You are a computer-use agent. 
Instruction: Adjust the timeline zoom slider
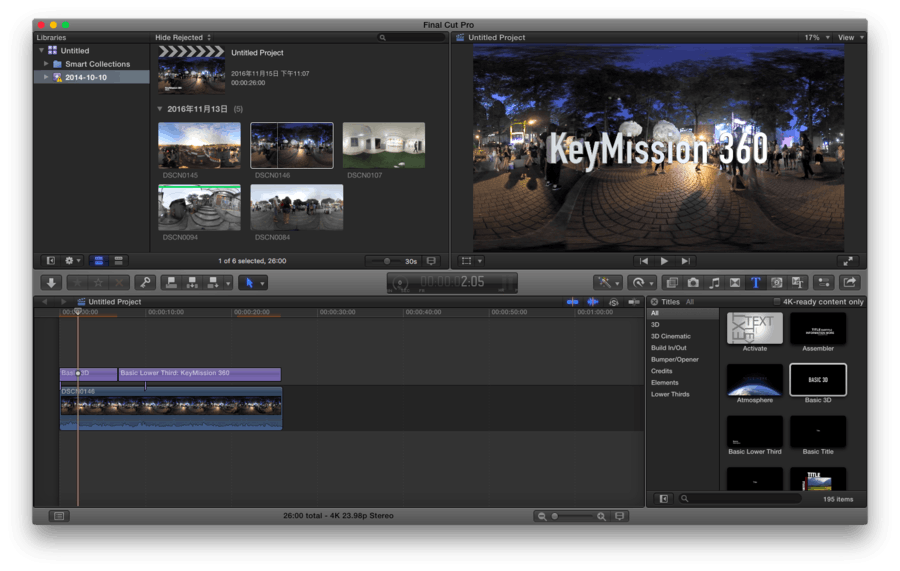click(x=571, y=516)
